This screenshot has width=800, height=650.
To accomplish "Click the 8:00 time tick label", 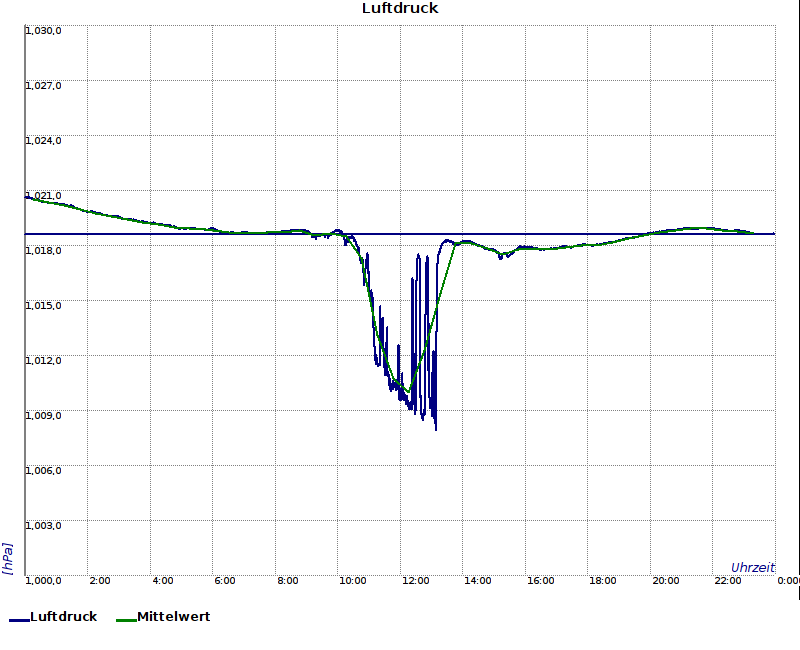I will tap(288, 581).
